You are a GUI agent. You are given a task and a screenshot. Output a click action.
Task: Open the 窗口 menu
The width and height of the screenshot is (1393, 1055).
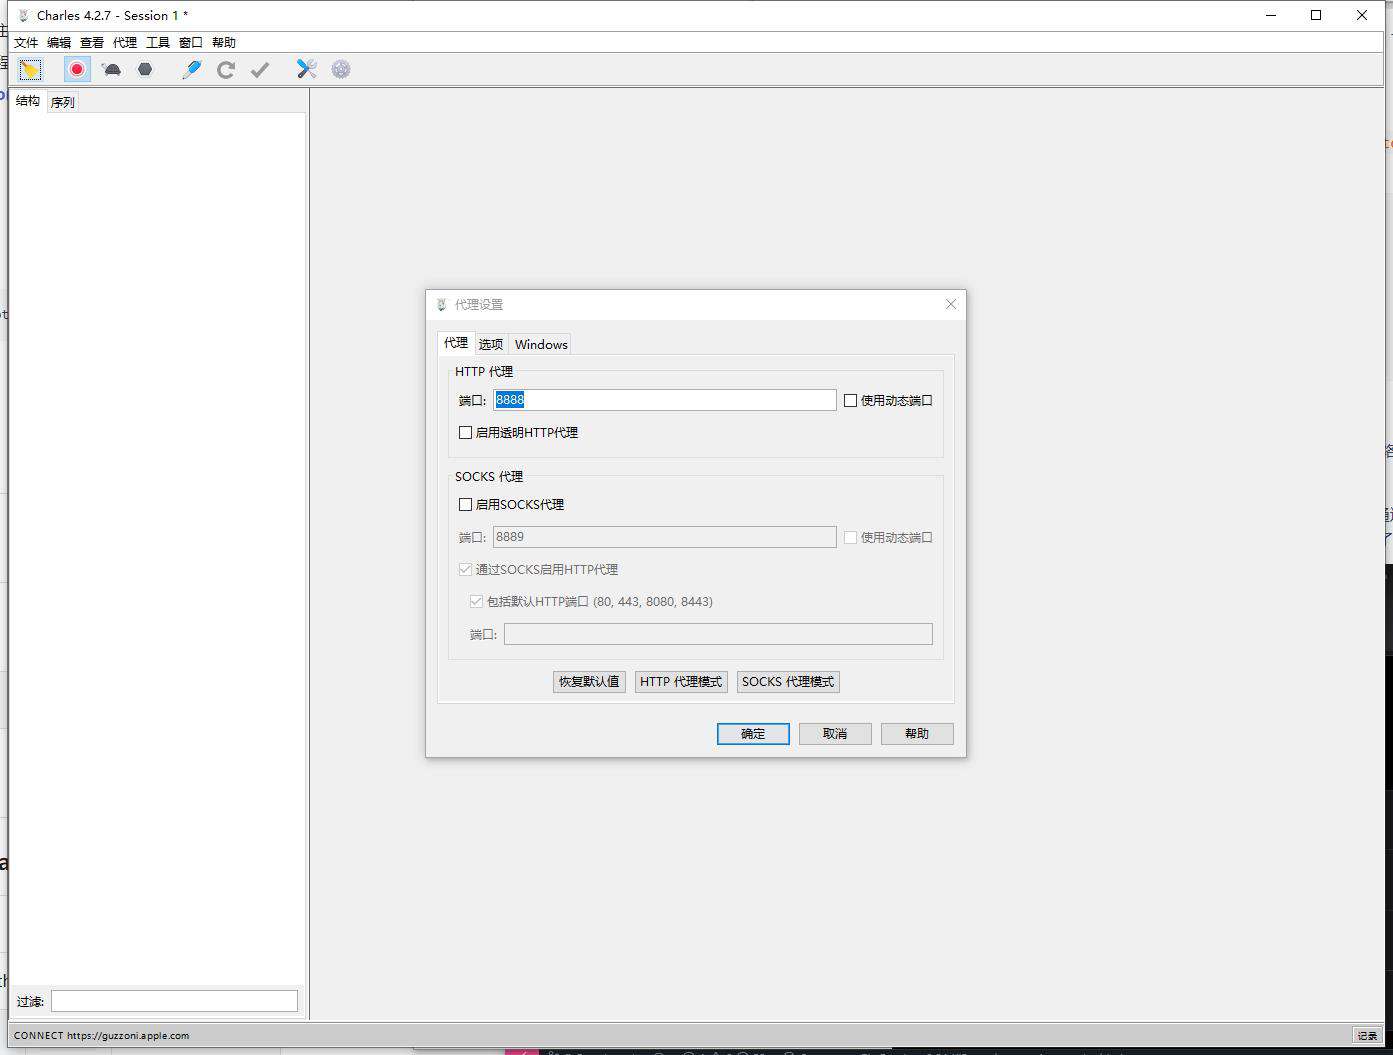tap(191, 42)
